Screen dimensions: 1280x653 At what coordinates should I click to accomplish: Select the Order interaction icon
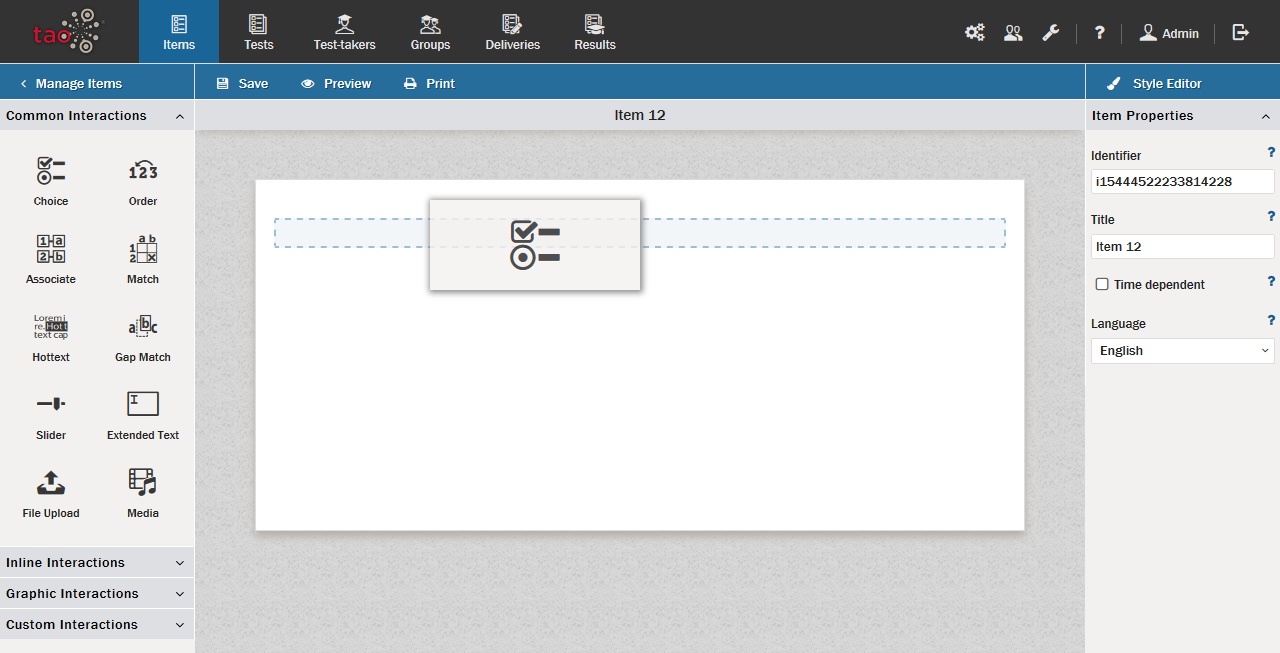click(143, 171)
